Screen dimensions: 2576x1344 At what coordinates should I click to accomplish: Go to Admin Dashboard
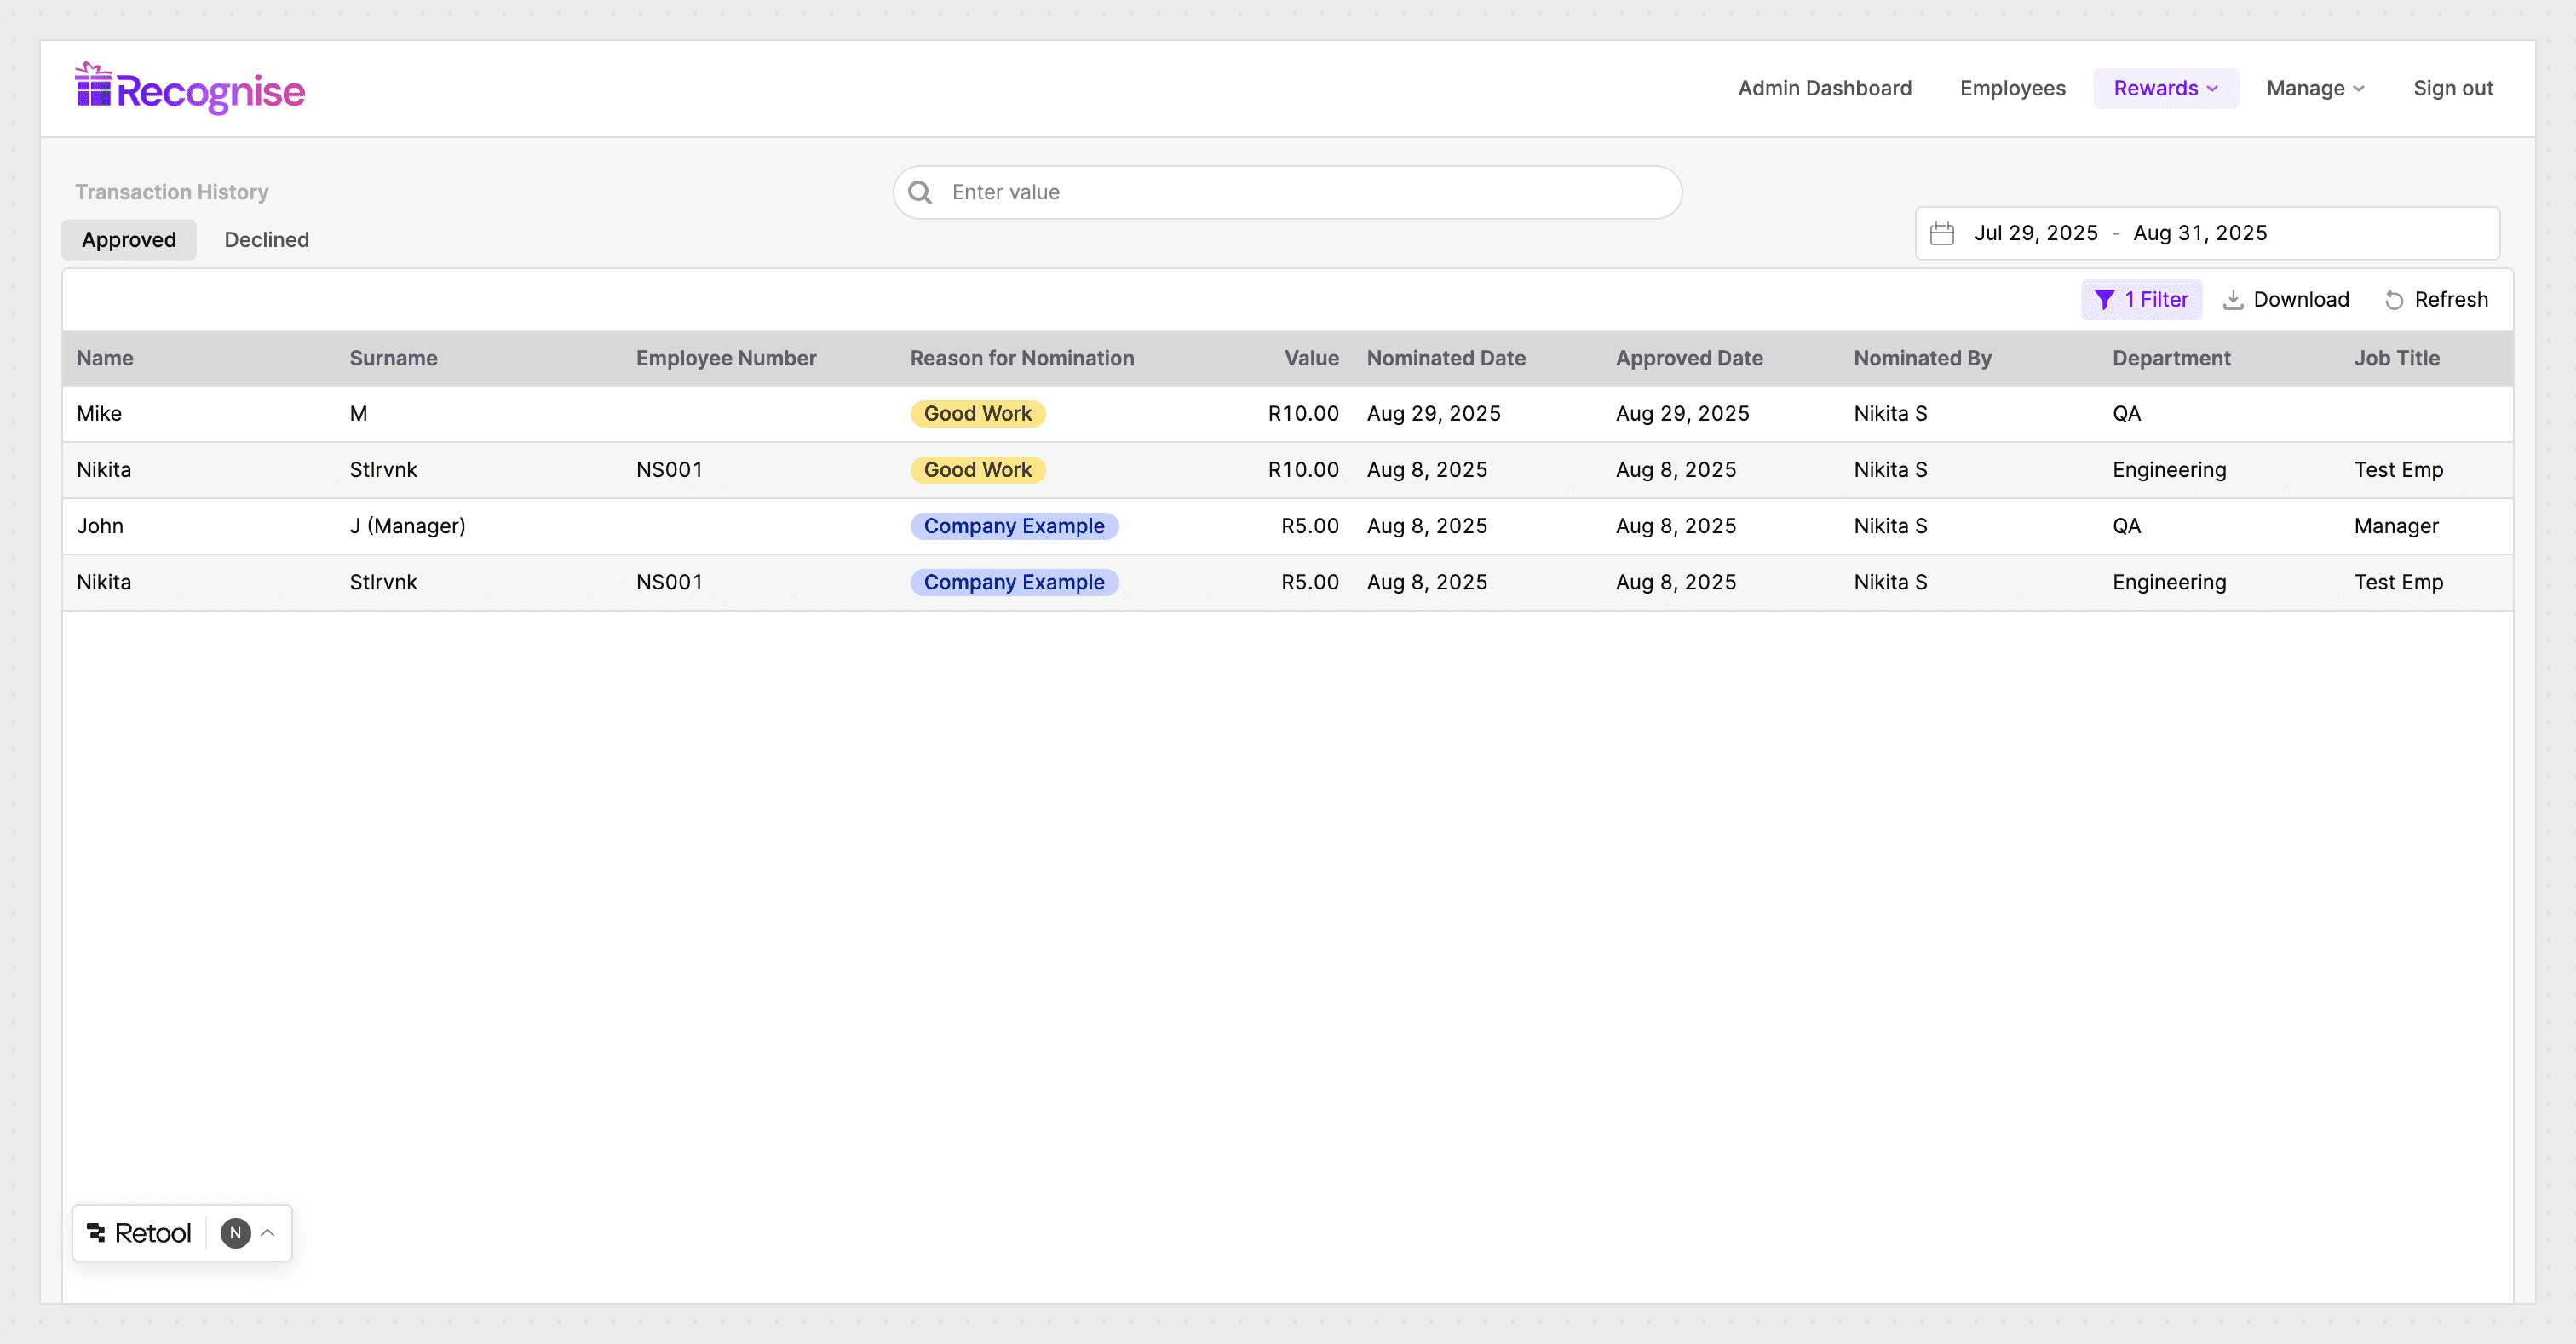click(1824, 88)
